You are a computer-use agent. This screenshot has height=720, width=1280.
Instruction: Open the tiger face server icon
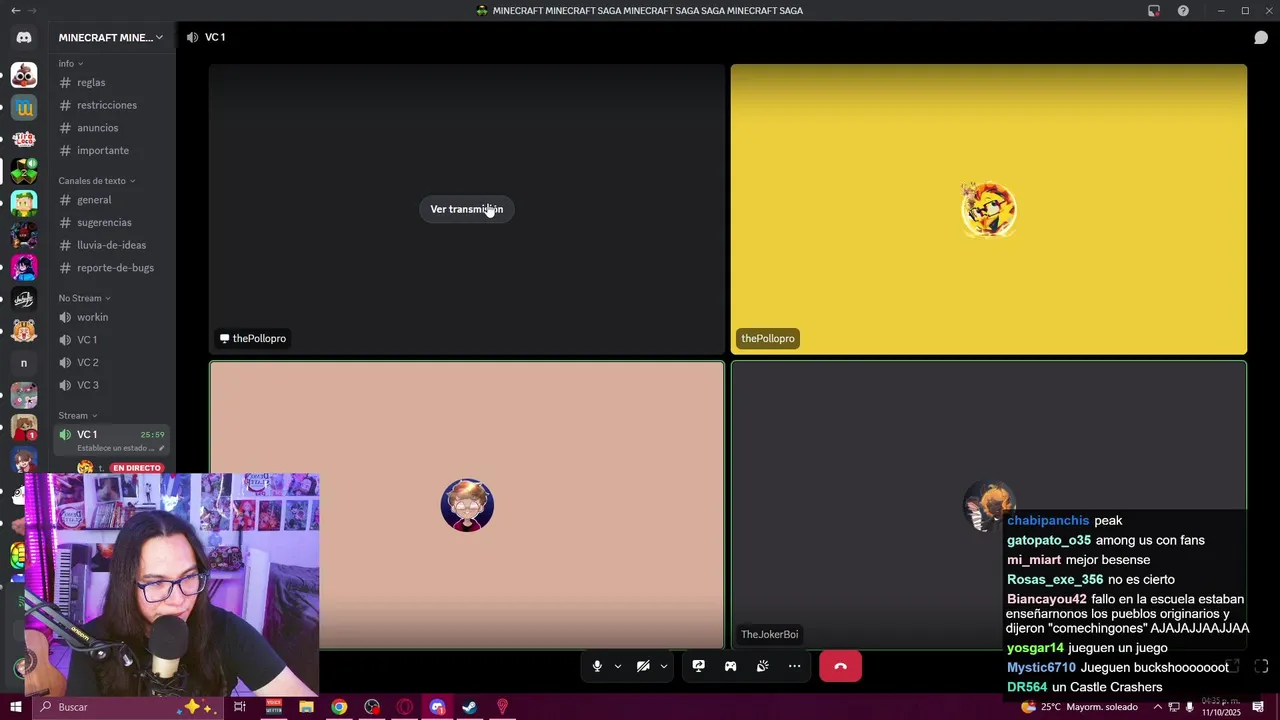coord(24,331)
